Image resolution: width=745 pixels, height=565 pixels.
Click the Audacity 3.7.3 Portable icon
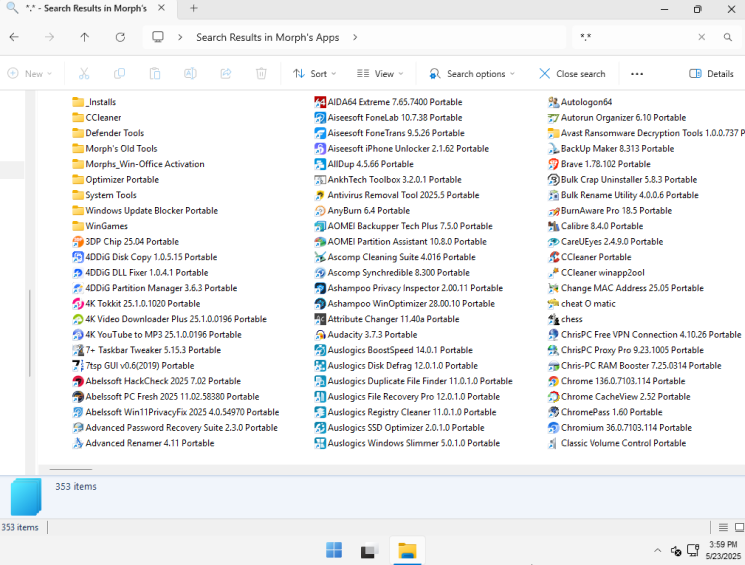coord(320,335)
